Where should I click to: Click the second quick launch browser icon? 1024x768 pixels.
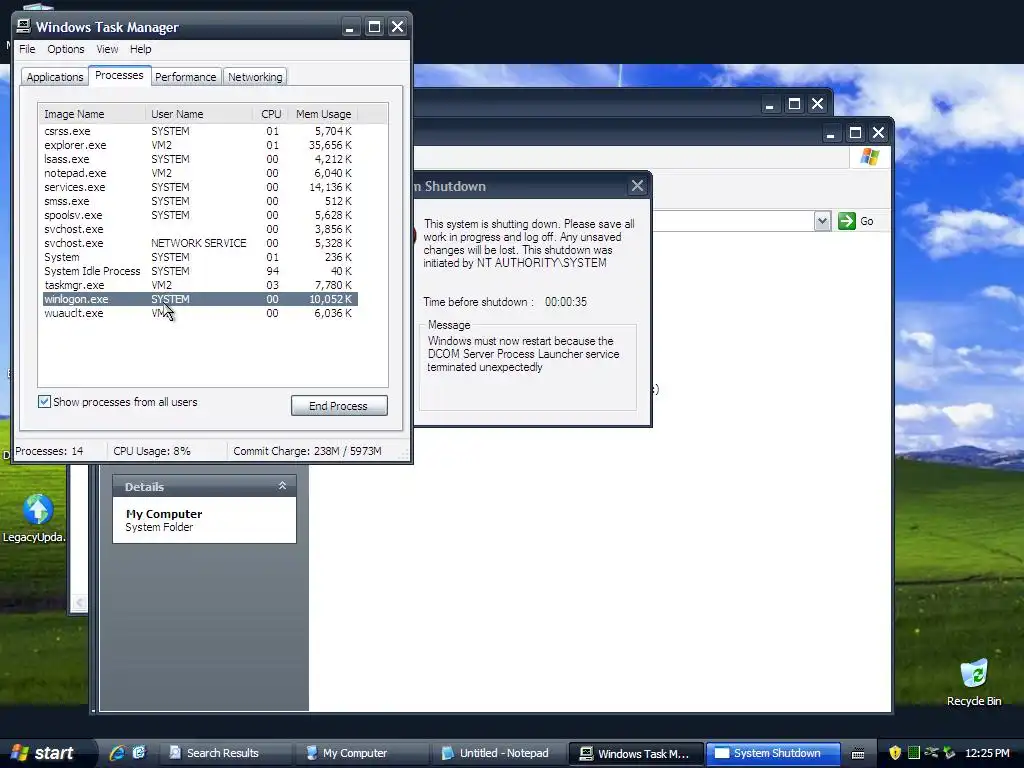(139, 753)
